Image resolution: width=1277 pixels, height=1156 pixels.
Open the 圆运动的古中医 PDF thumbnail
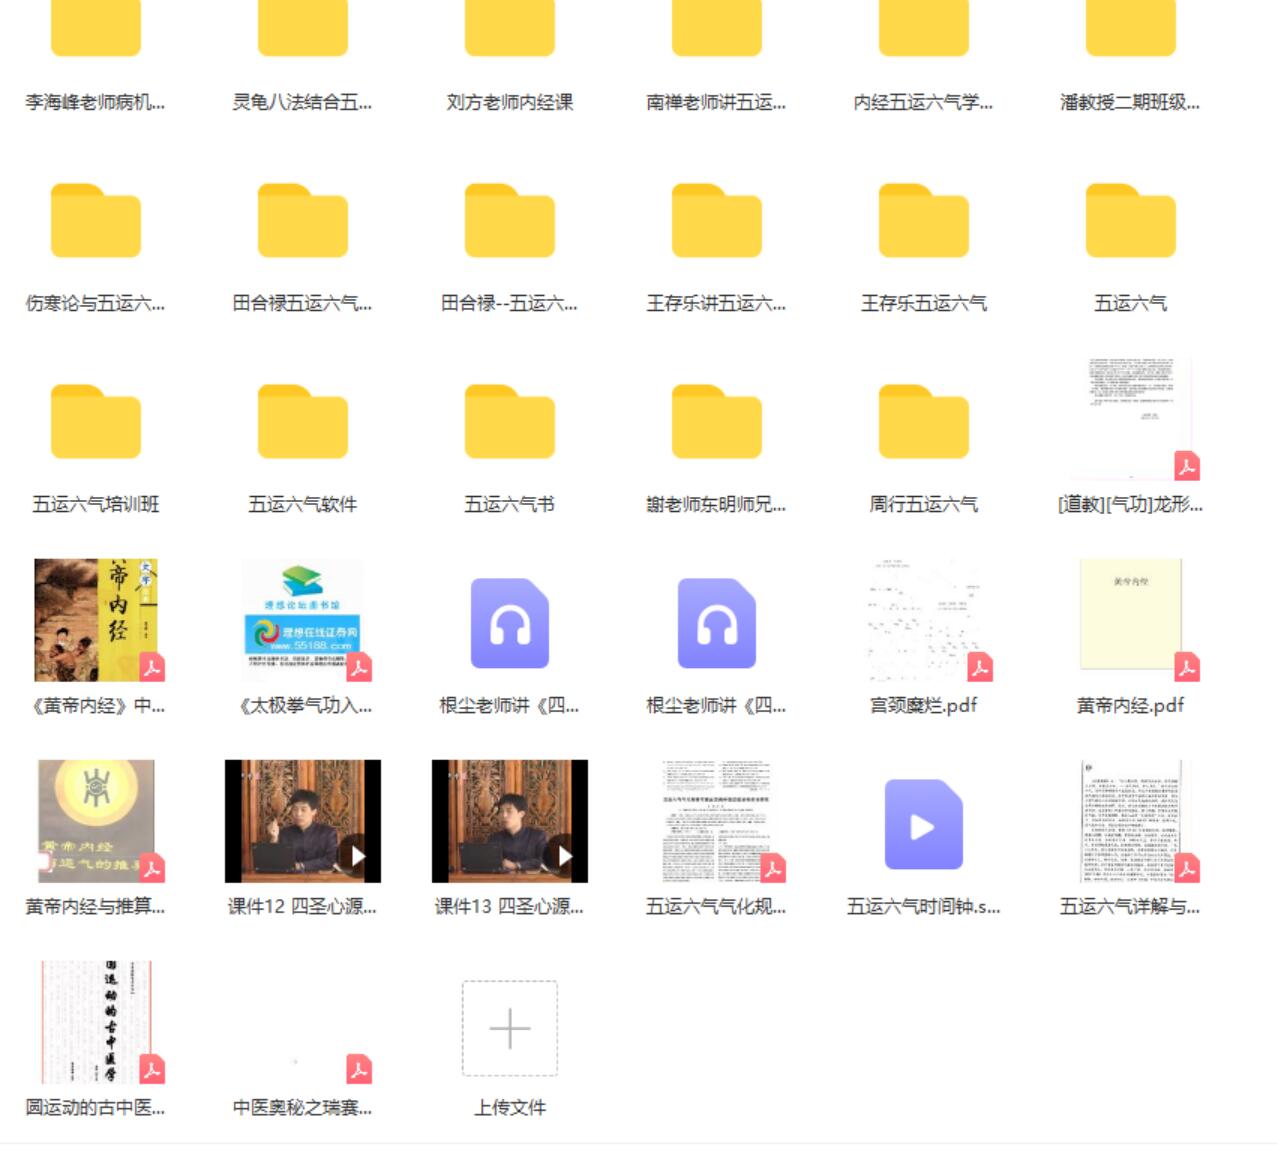coord(97,1022)
